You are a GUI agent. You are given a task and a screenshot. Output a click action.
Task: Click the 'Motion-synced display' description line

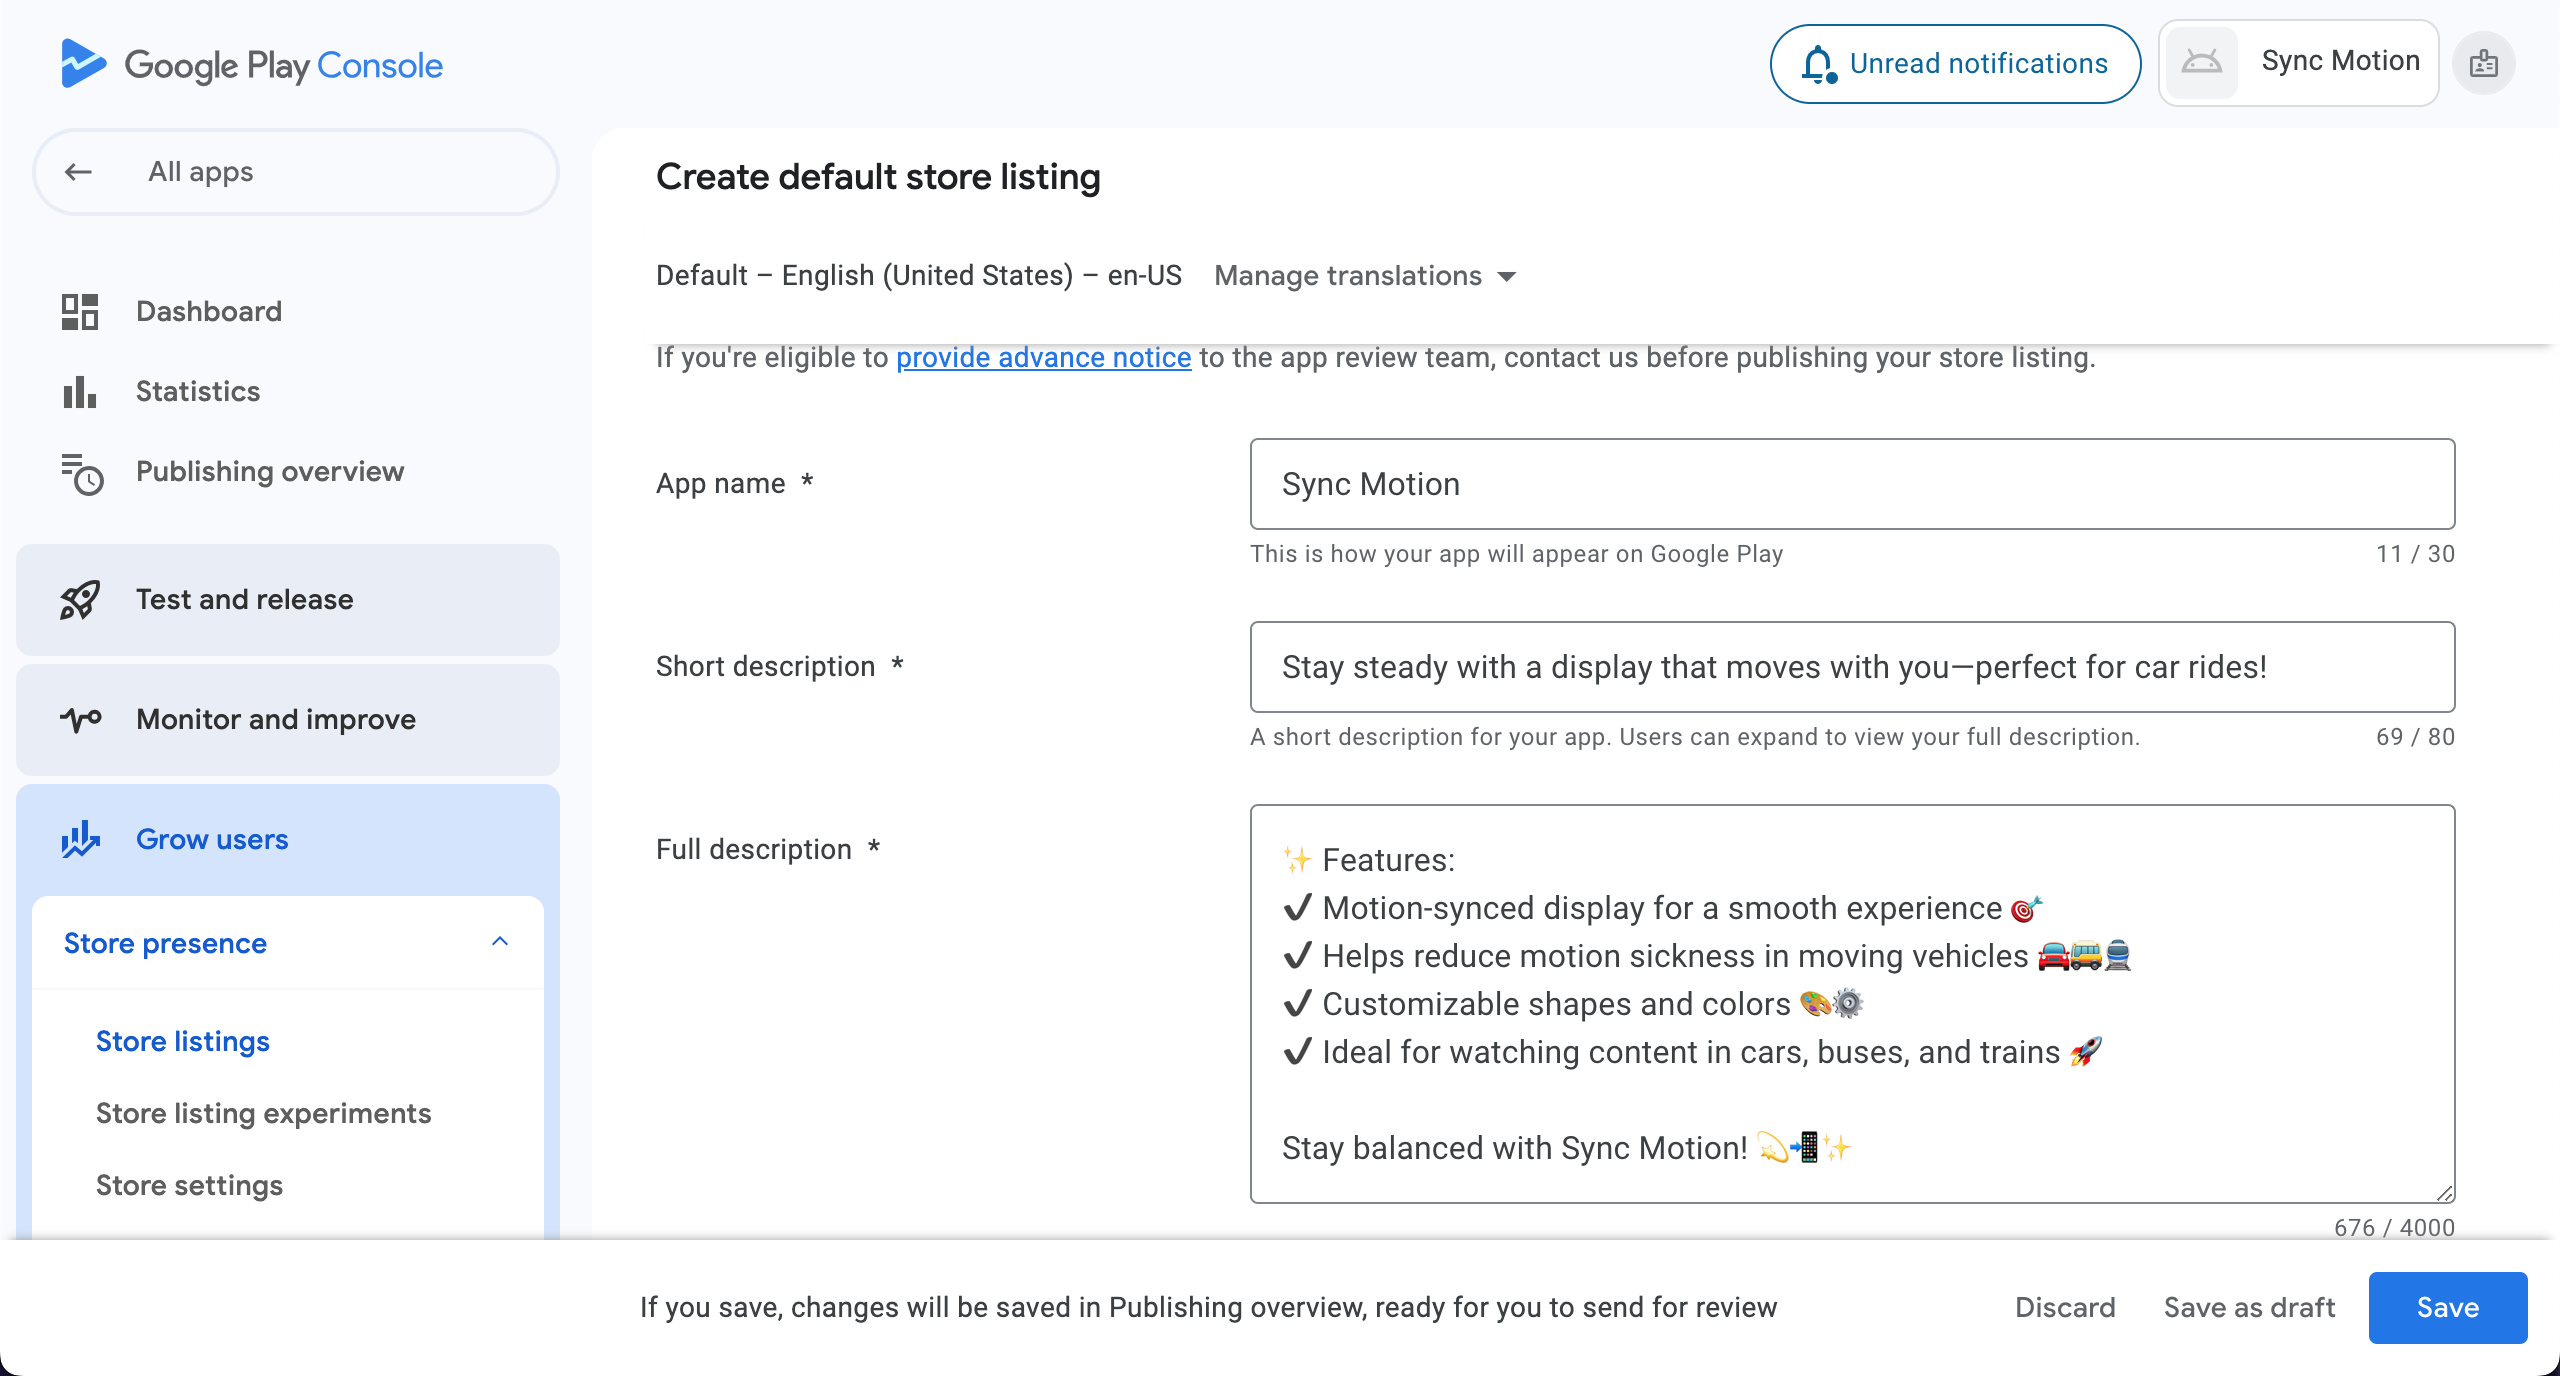click(1663, 908)
